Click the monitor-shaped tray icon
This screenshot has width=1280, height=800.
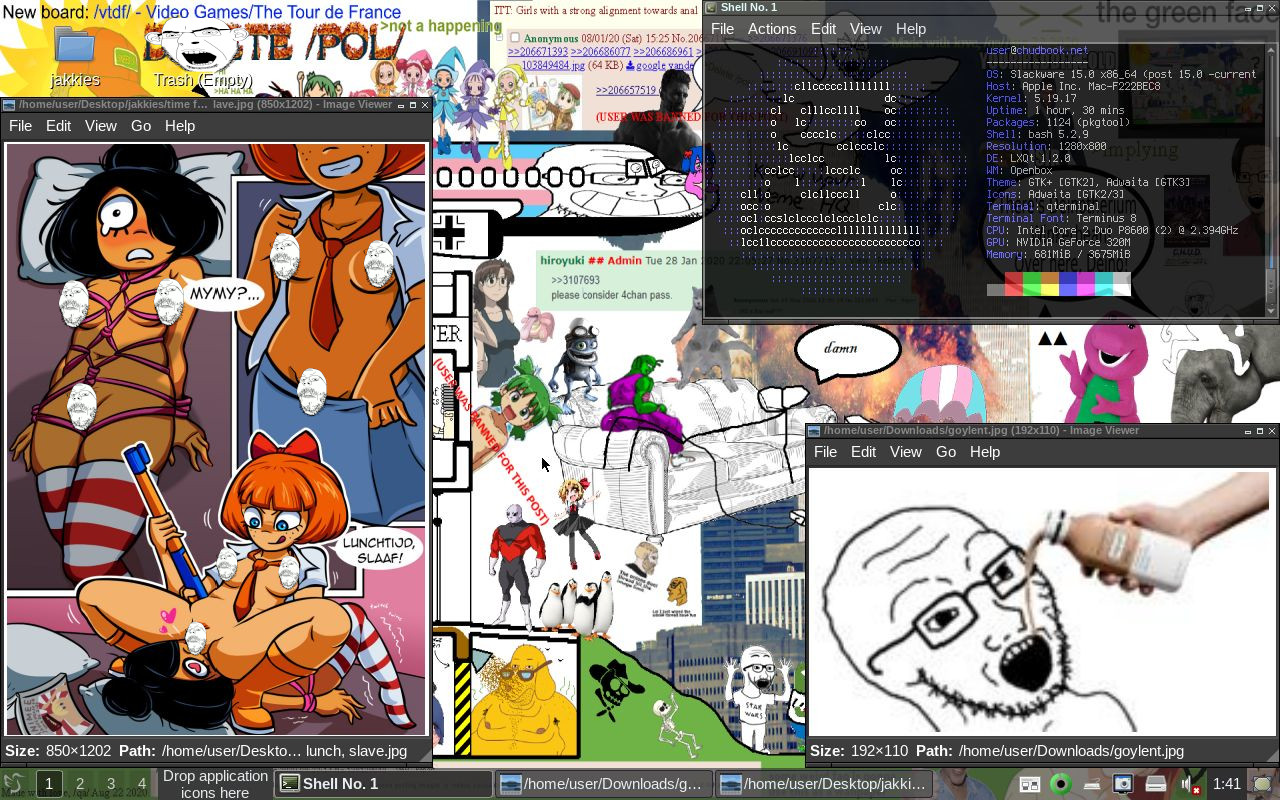1124,784
